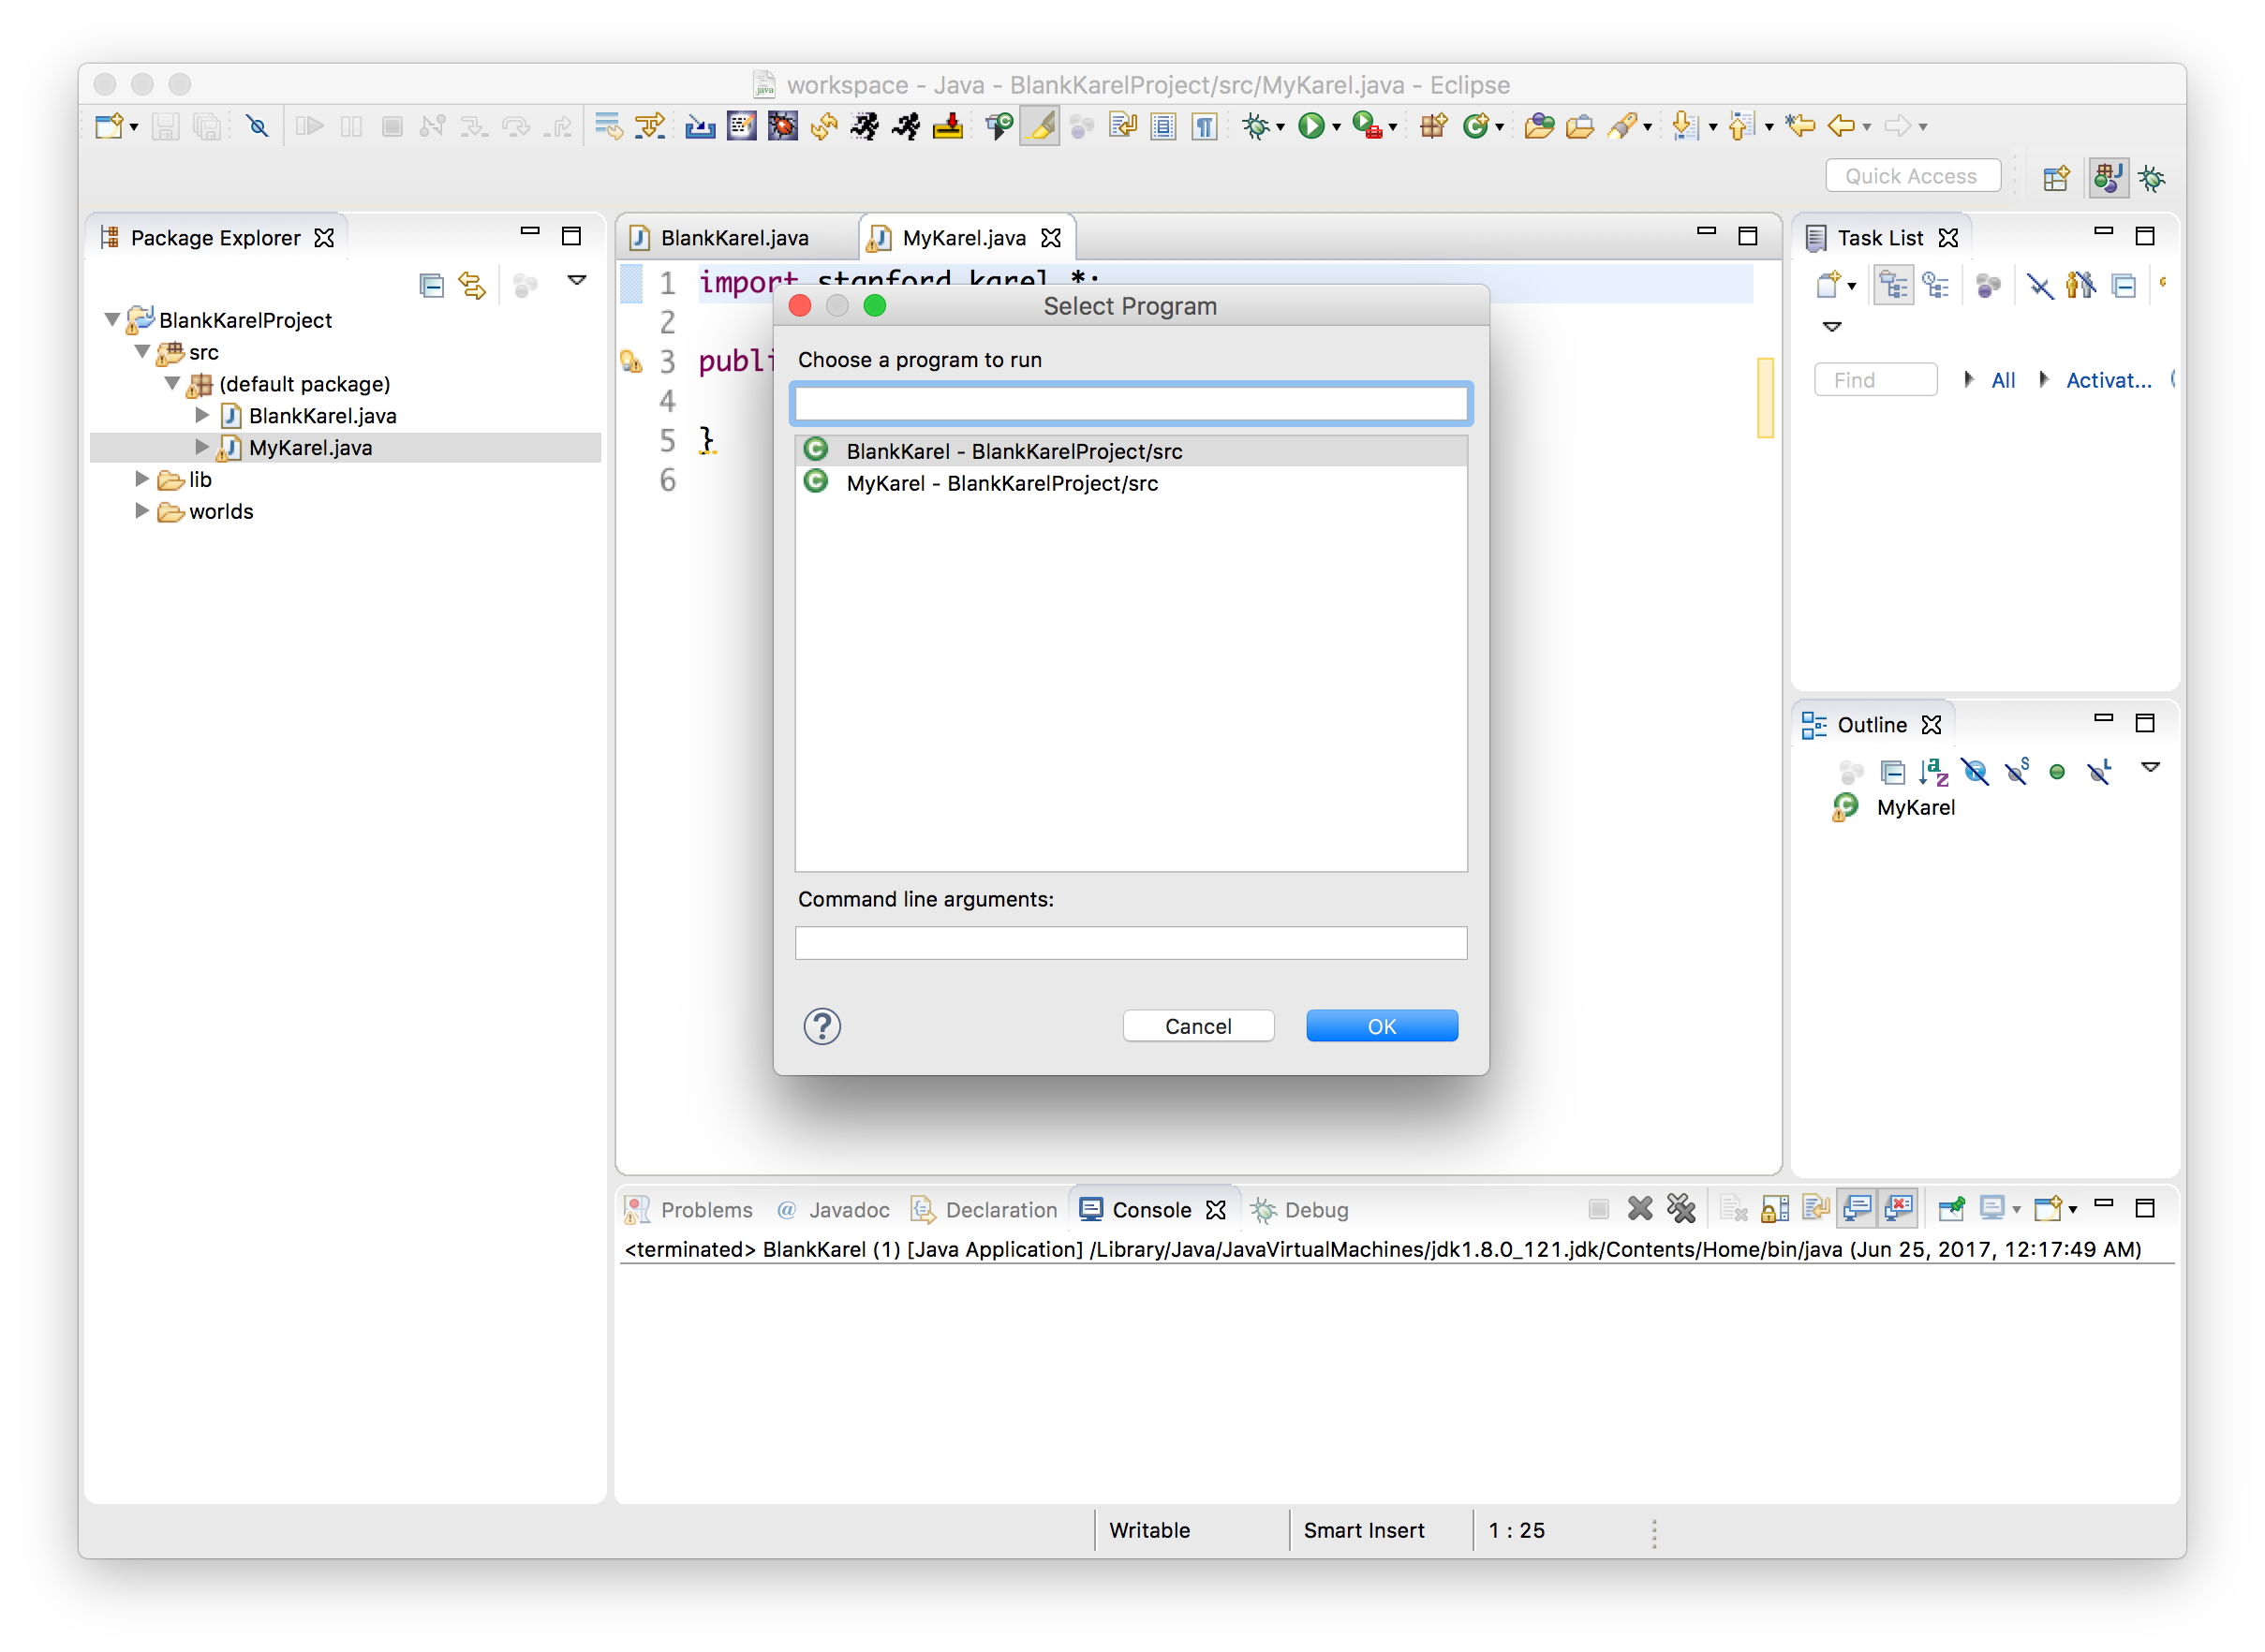Open Package Explorer view menu triangle
The width and height of the screenshot is (2265, 1652).
[x=577, y=281]
